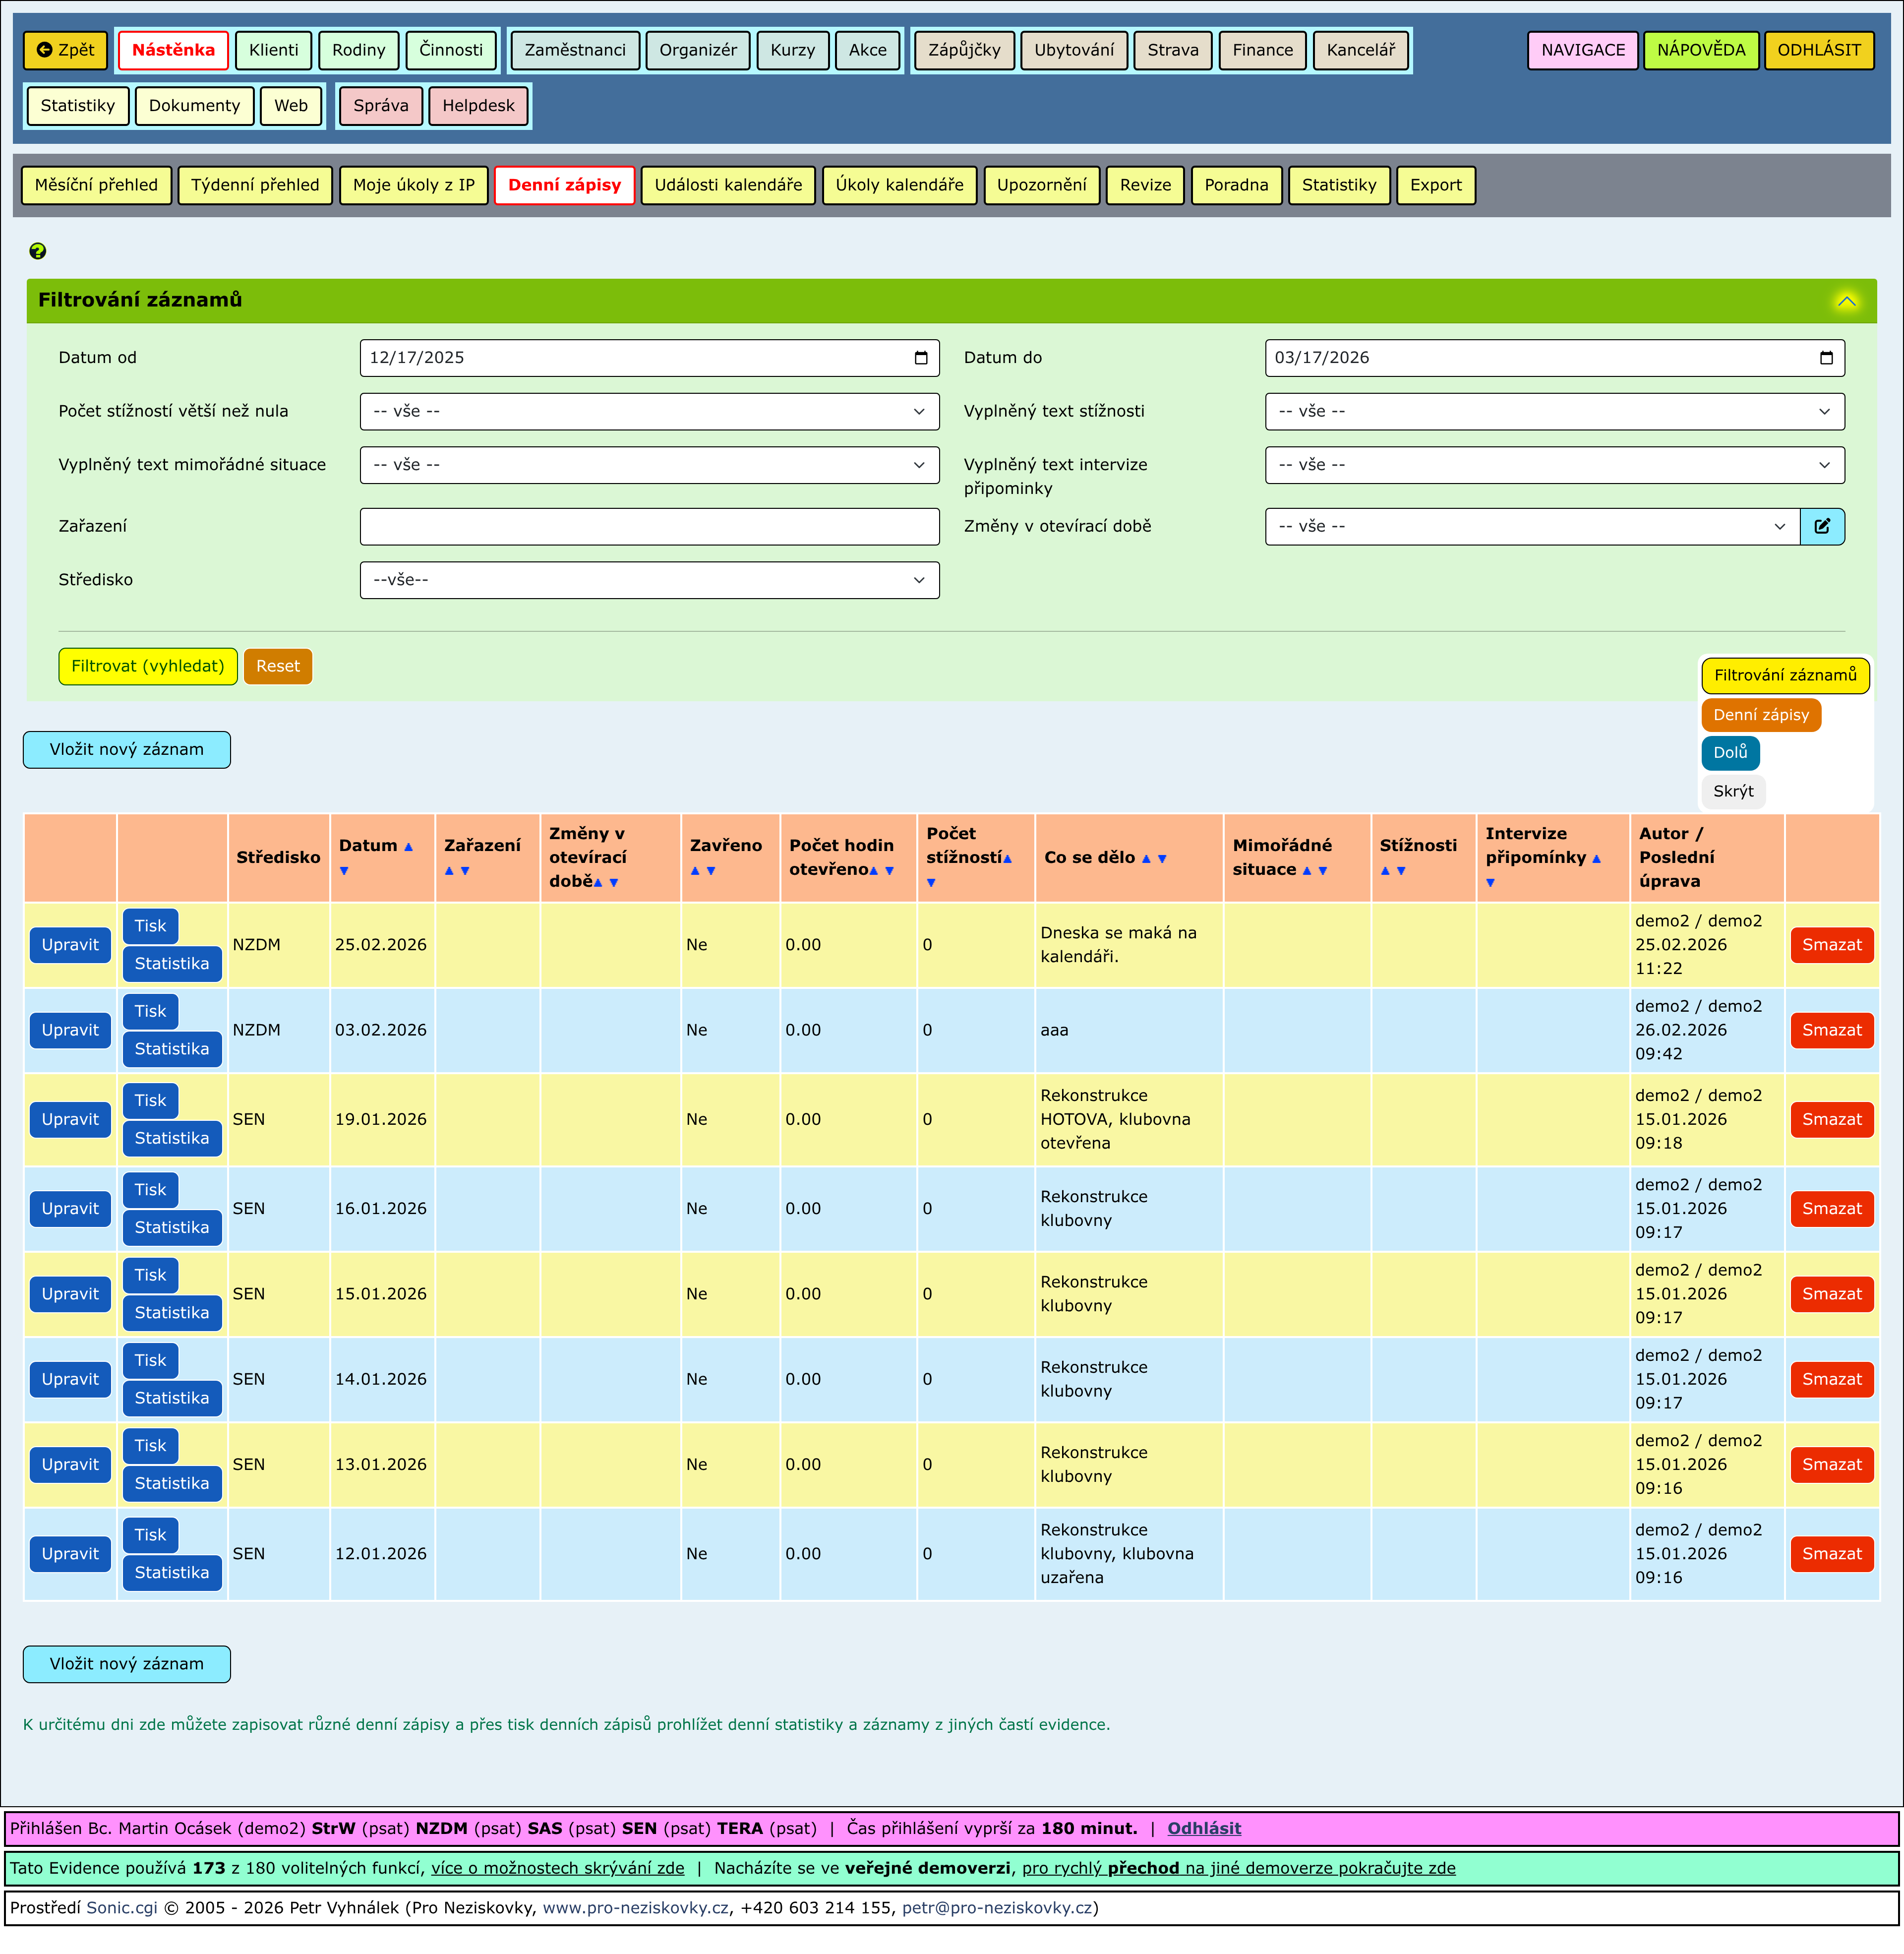Image resolution: width=1904 pixels, height=1954 pixels.
Task: Open the Zaměstnanci menu item
Action: click(x=575, y=50)
